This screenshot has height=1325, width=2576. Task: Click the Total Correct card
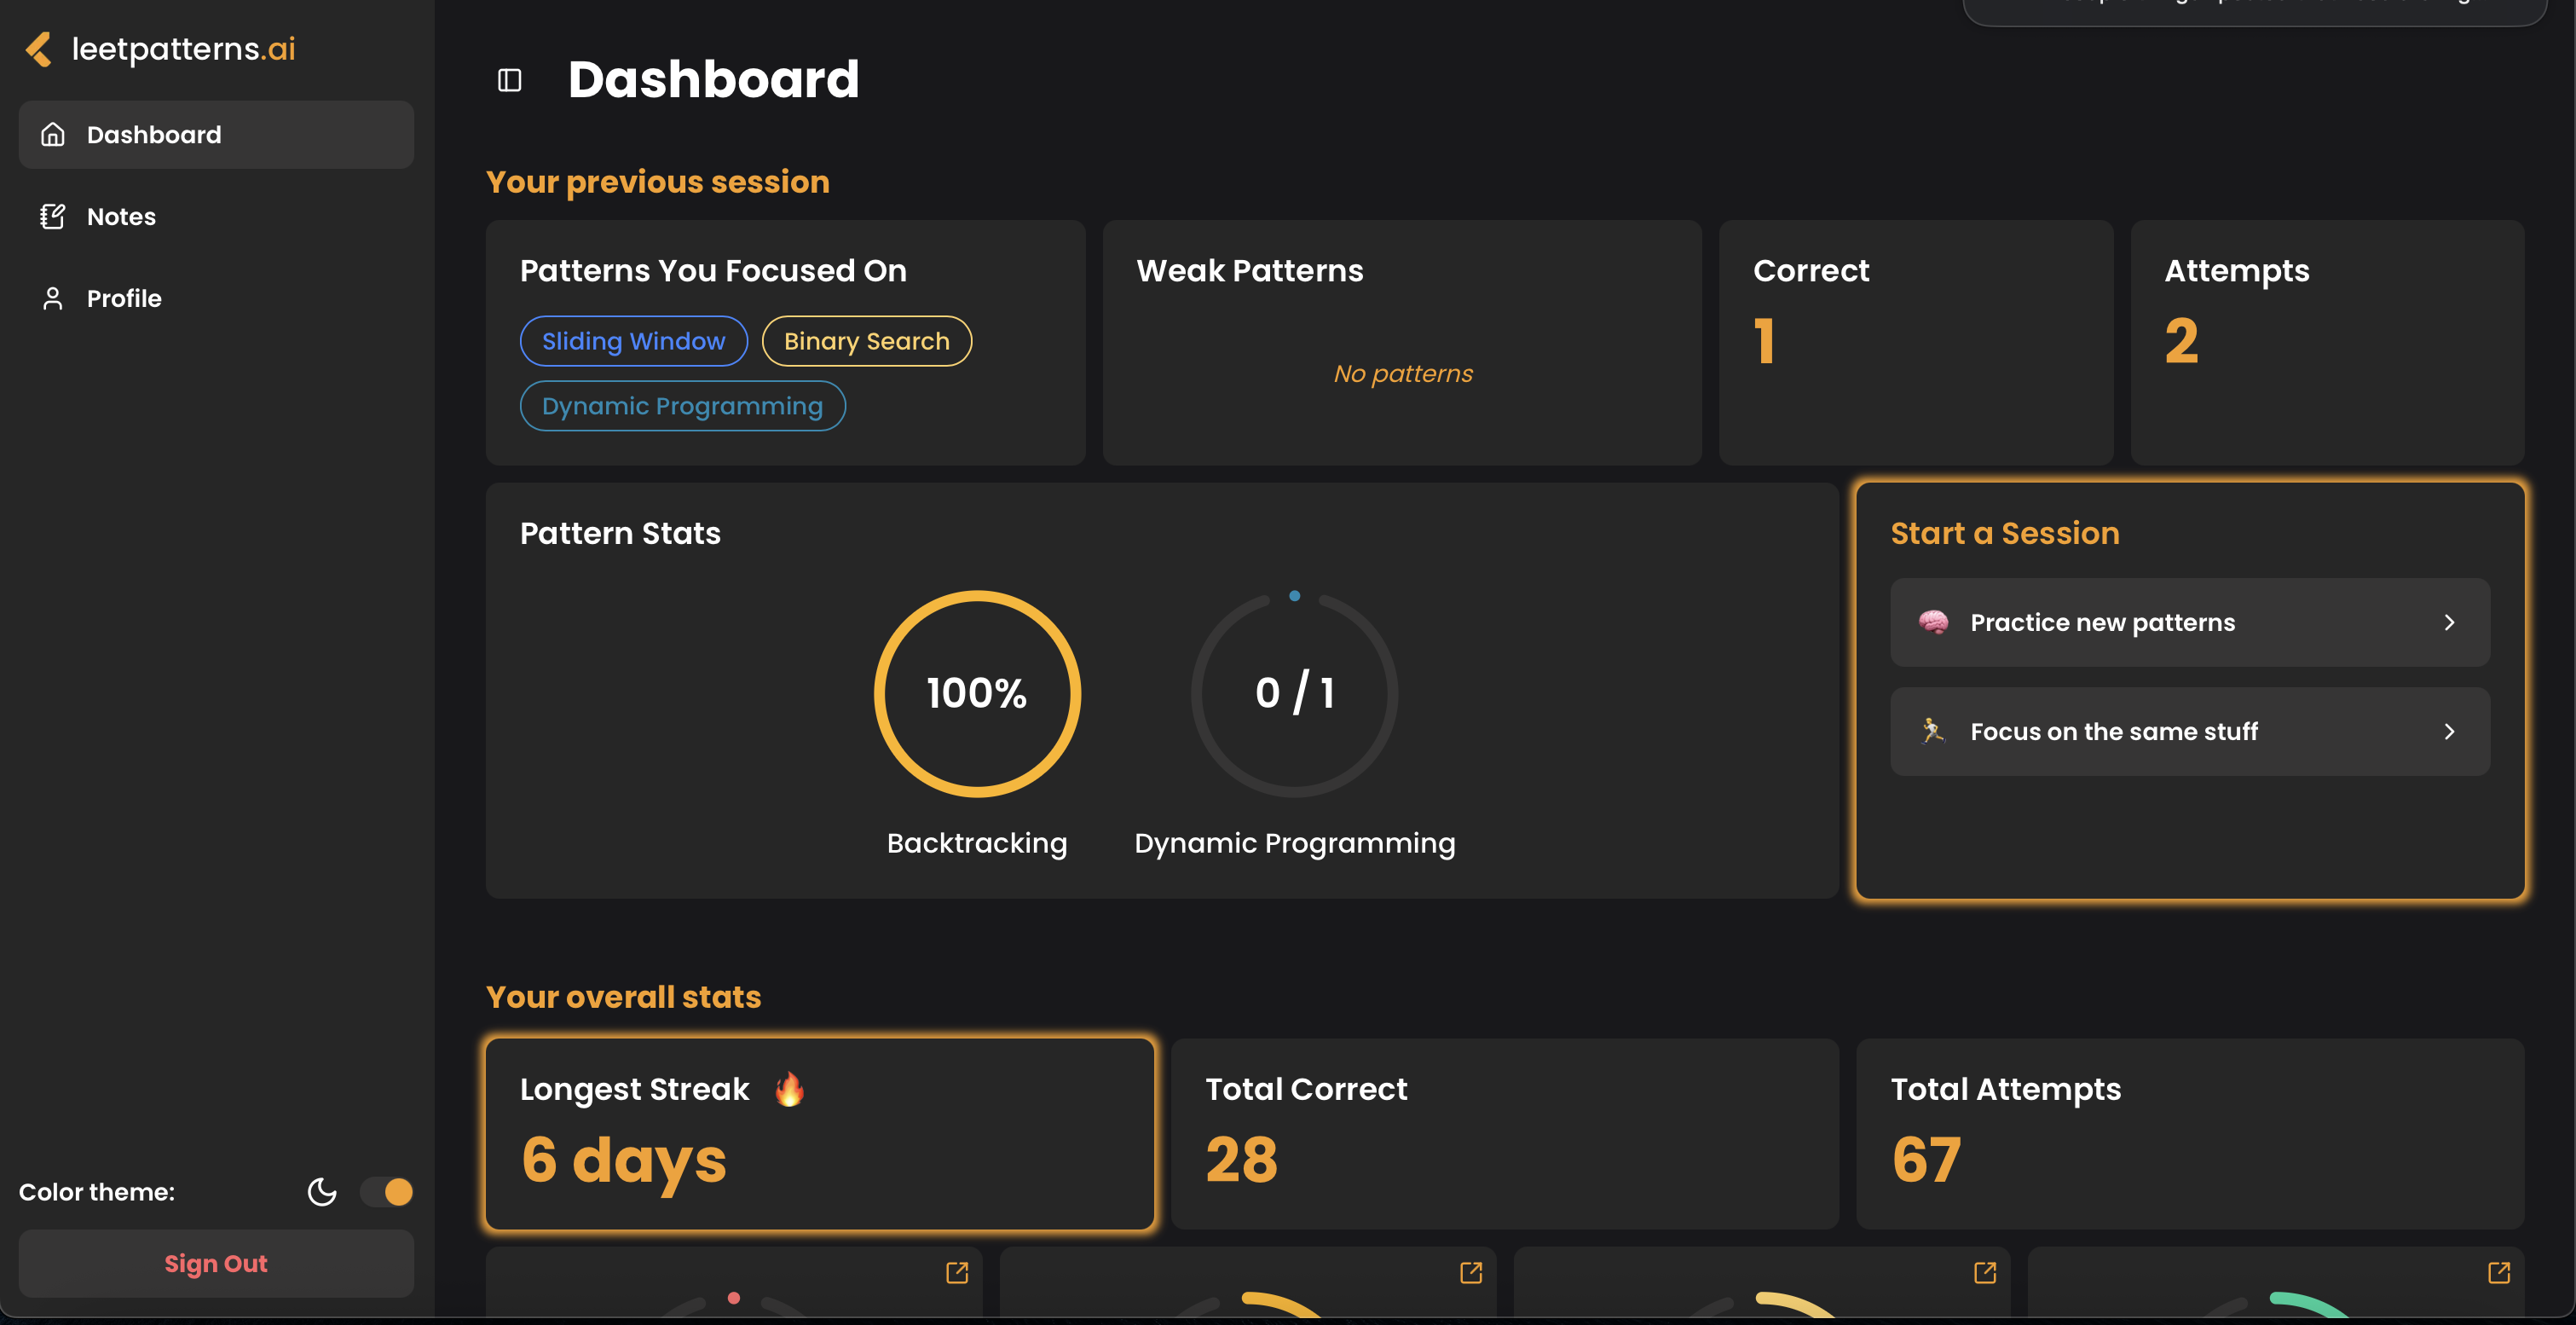1505,1133
